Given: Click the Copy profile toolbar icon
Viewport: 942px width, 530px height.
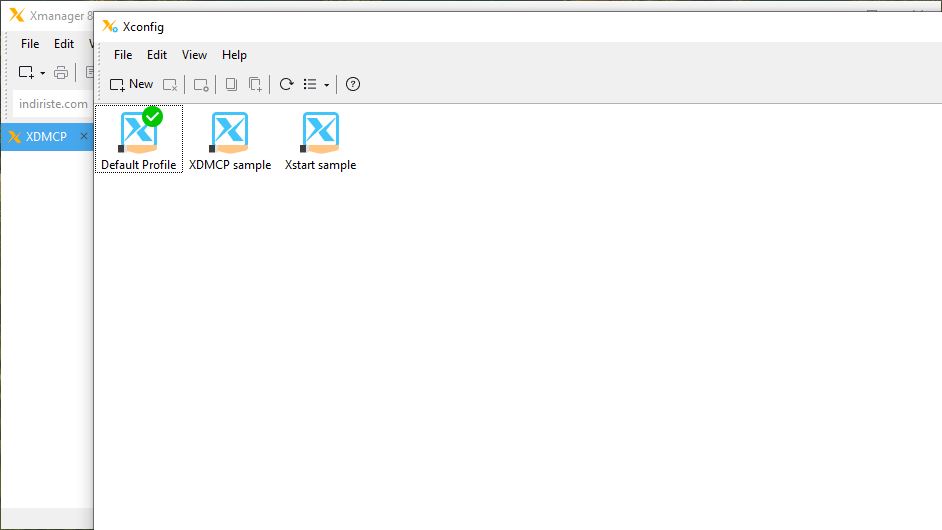Looking at the screenshot, I should (x=231, y=85).
